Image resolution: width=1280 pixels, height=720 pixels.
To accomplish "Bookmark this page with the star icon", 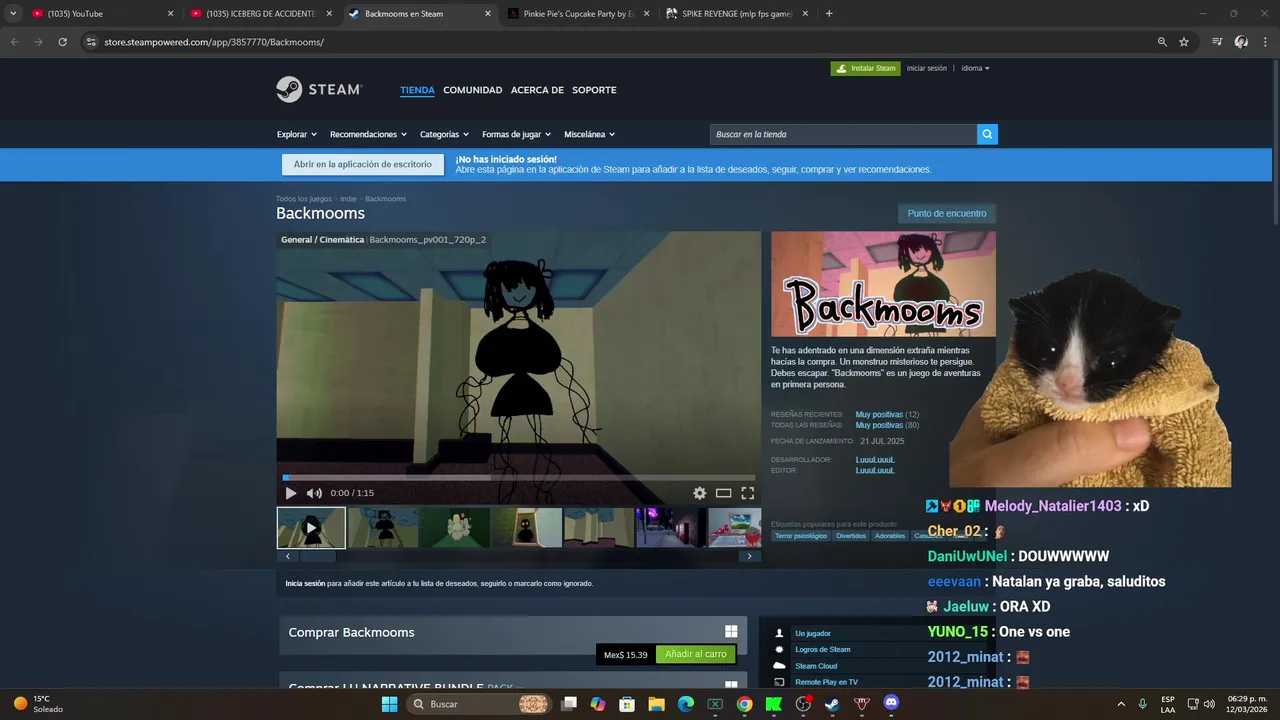I will tap(1184, 42).
